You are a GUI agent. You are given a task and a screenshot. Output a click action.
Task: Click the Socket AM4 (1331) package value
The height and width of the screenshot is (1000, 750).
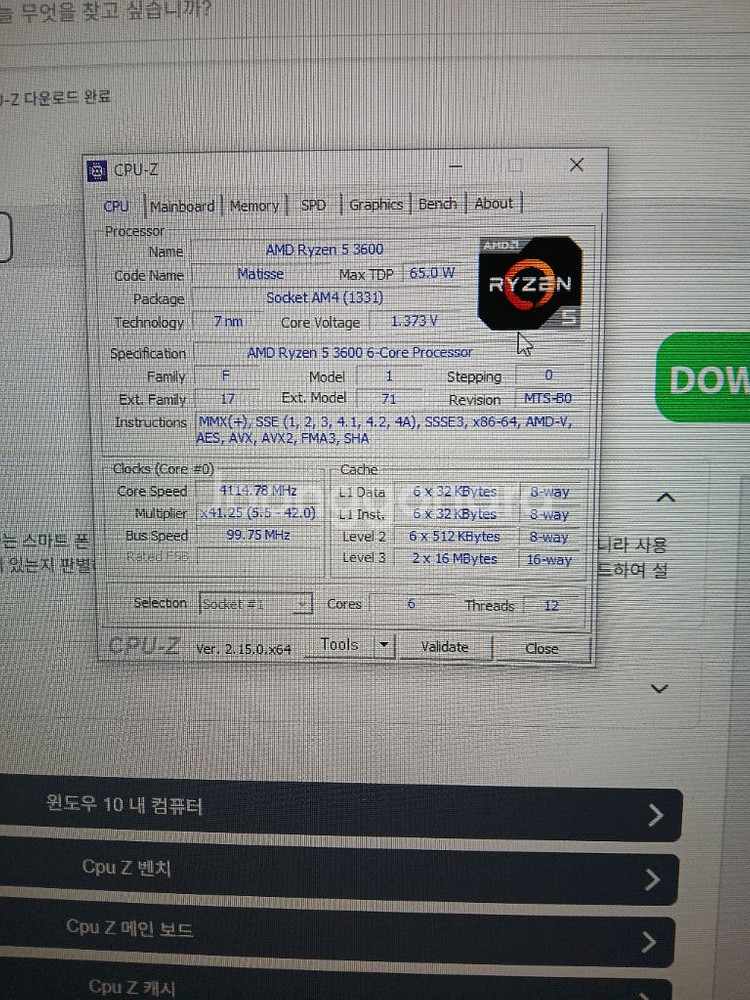[325, 298]
